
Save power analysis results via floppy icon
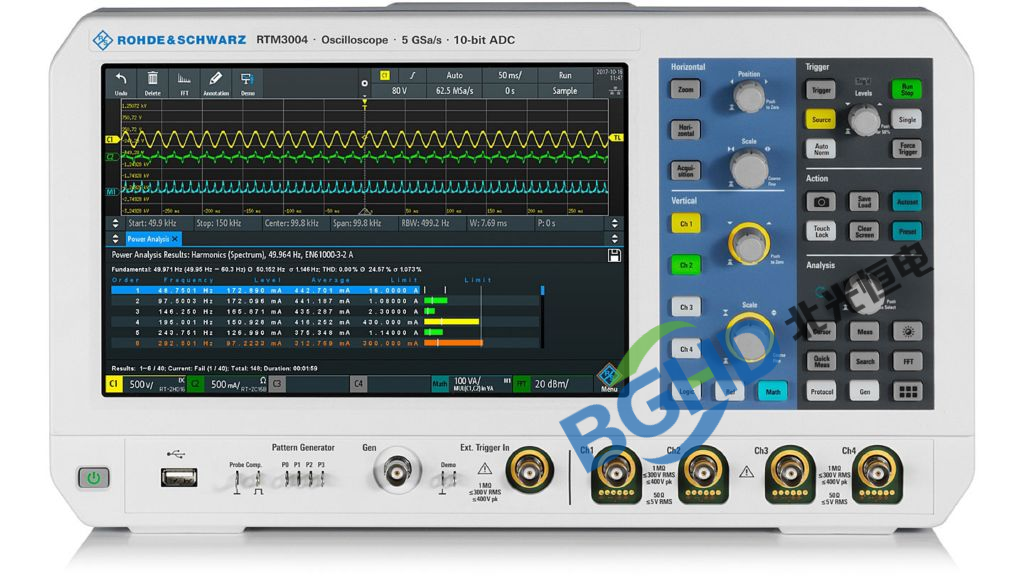click(614, 255)
